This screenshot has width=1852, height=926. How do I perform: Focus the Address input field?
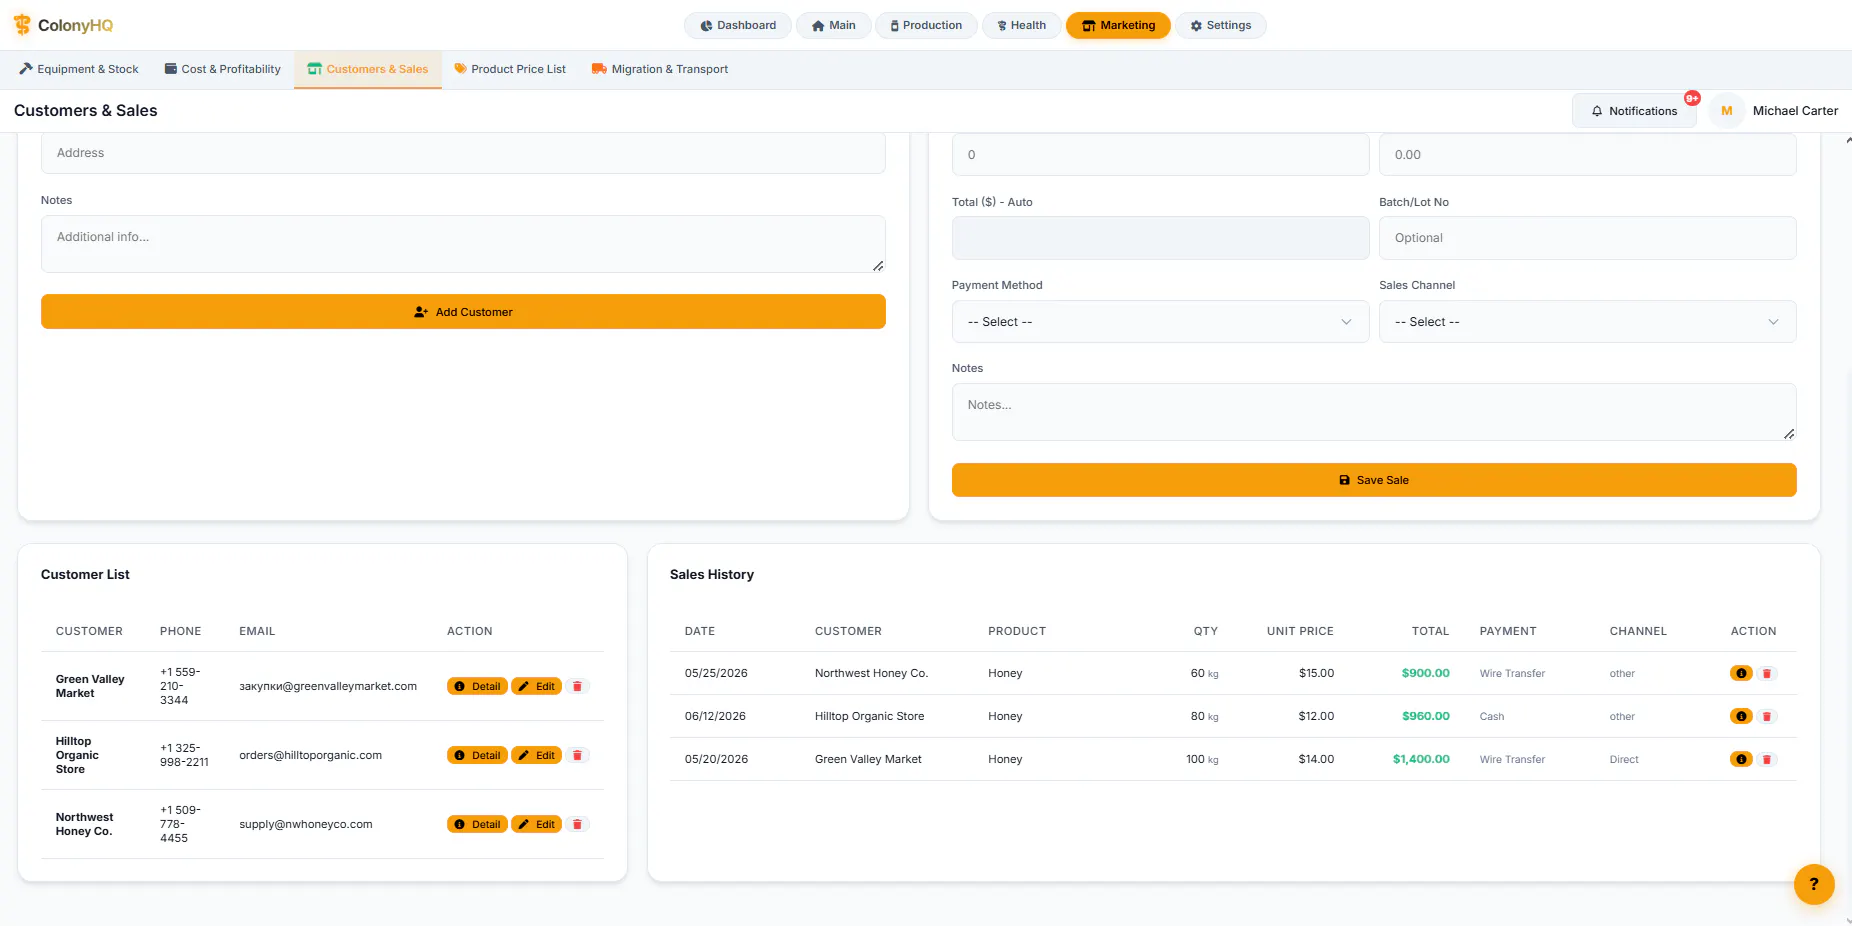click(x=463, y=153)
